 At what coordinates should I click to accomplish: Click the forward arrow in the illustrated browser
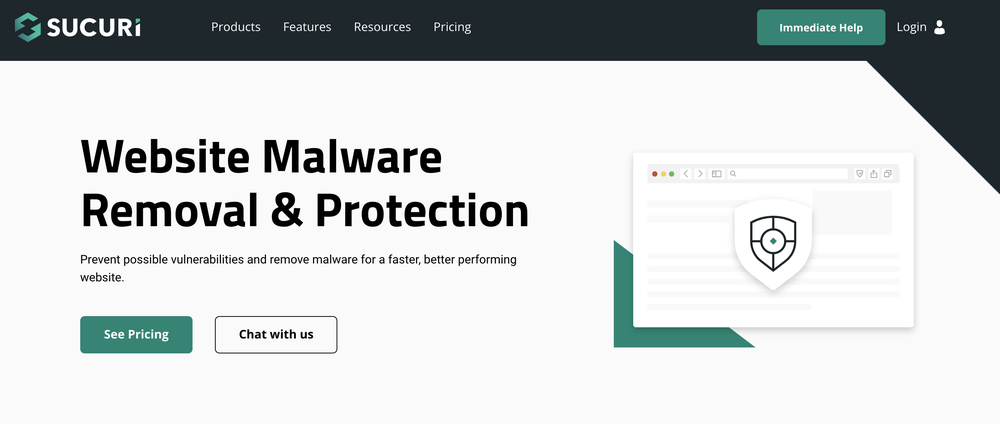click(x=700, y=174)
